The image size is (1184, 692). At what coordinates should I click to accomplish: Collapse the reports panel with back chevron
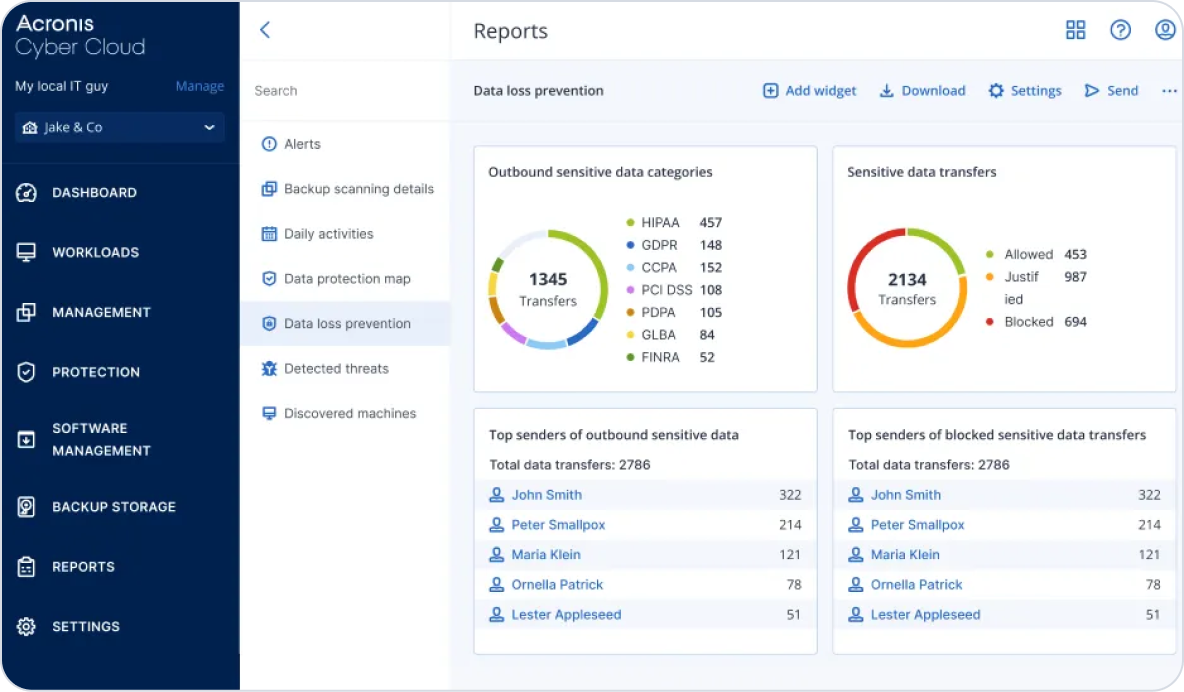[265, 30]
